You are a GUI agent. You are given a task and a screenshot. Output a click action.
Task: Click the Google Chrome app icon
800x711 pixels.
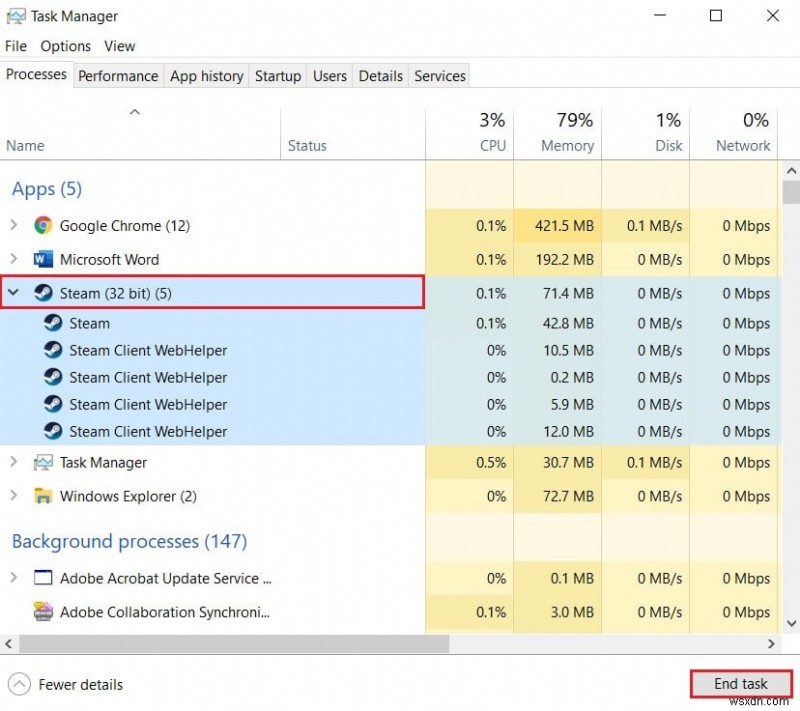(43, 225)
